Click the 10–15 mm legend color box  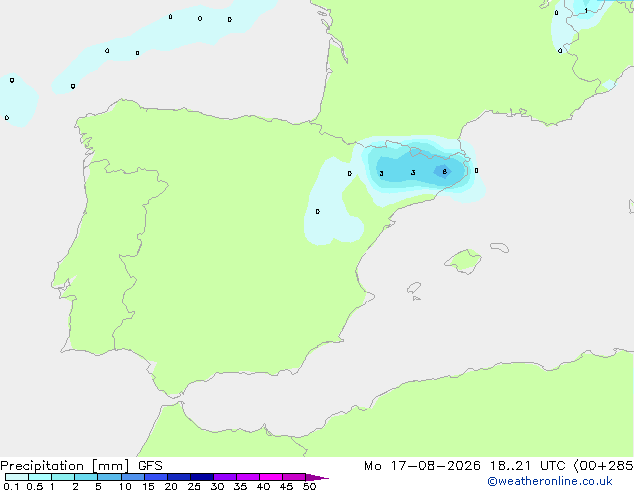pos(133,477)
